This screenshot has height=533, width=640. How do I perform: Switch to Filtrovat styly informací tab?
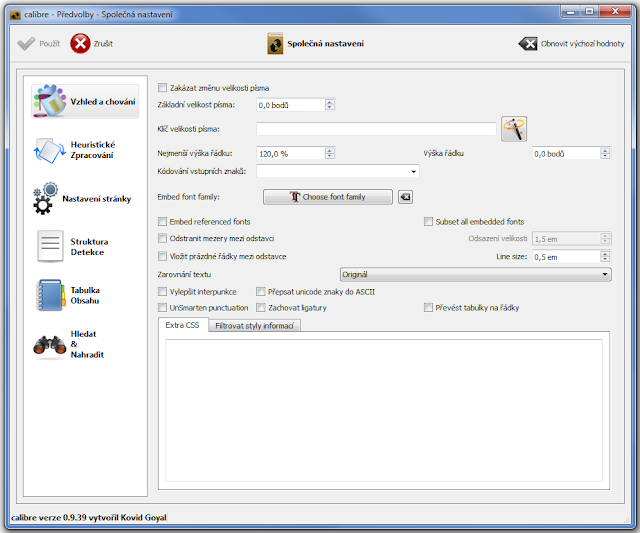254,326
